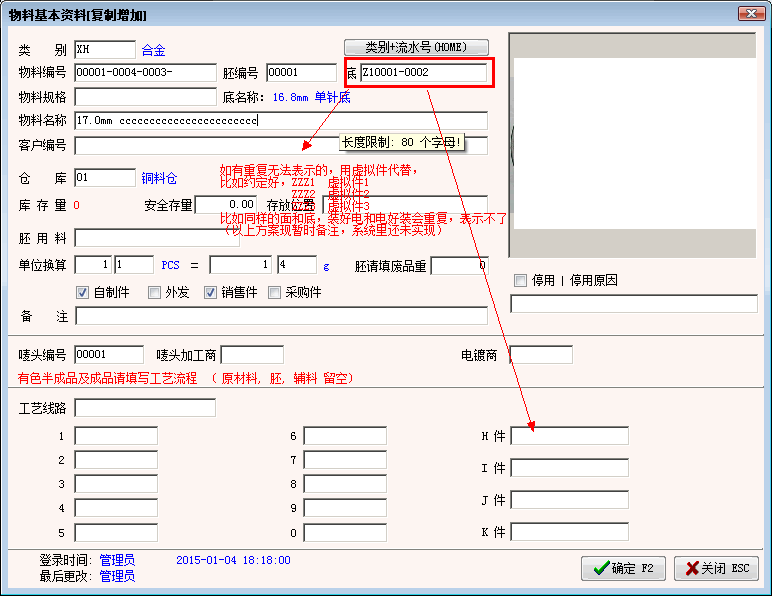The image size is (772, 596).
Task: Click the 唛头编号 field 00001
Action: coord(109,354)
